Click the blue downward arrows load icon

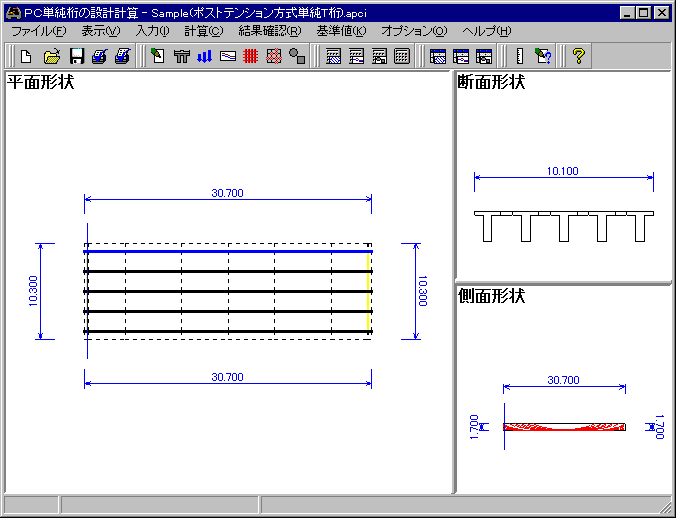click(x=205, y=57)
